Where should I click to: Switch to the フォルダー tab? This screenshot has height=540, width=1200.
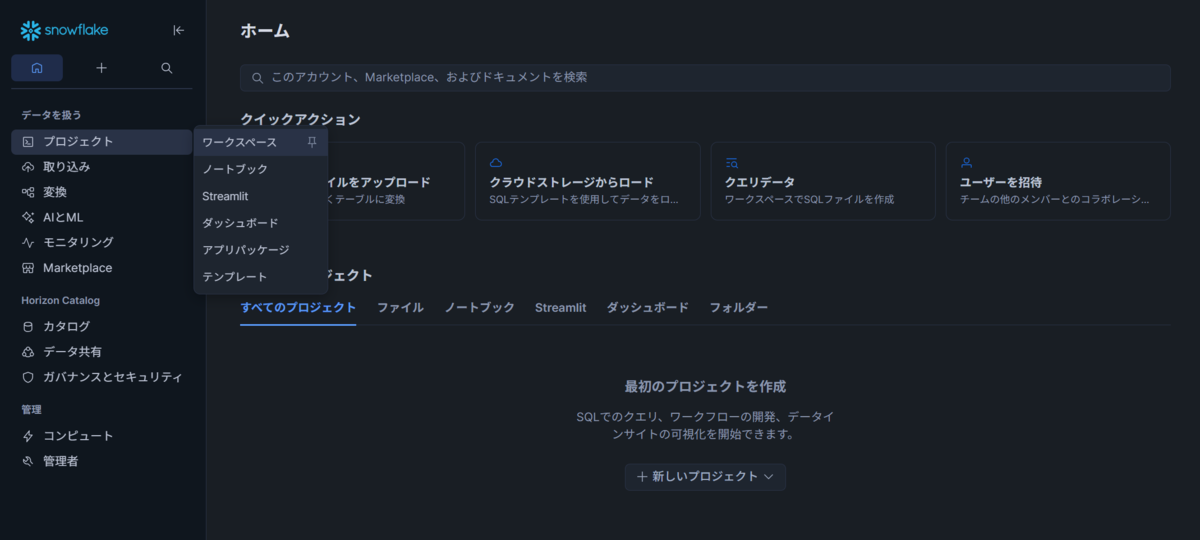click(x=739, y=307)
